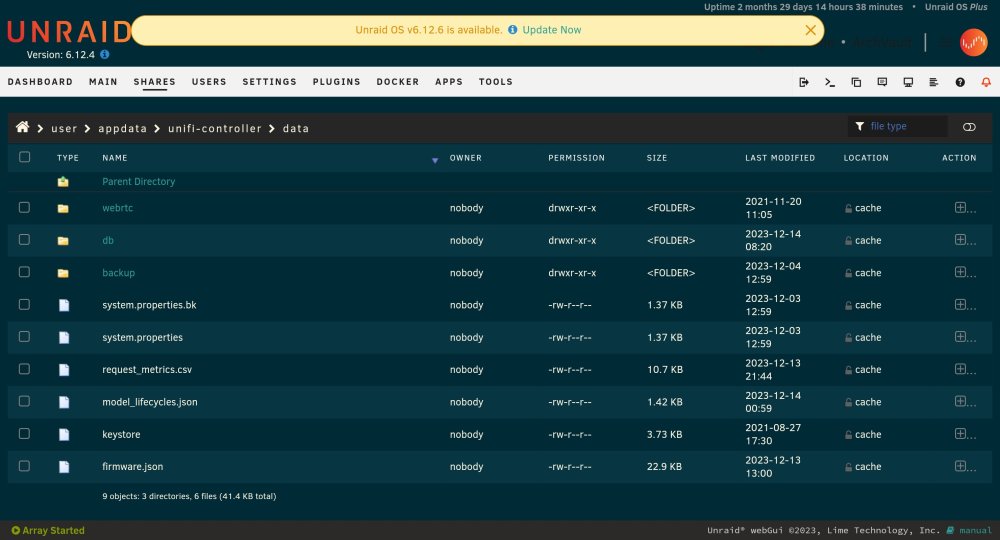
Task: Open the Docker menu tab
Action: coord(397,82)
